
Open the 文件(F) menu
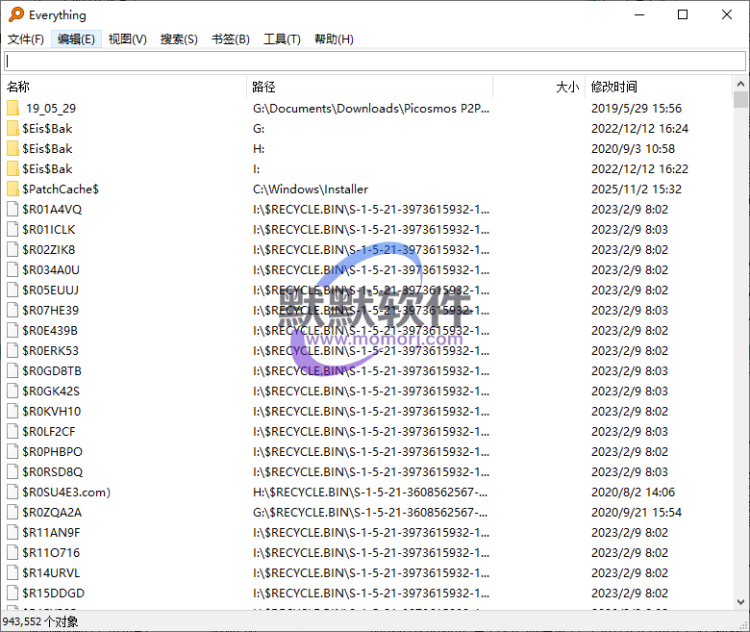[x=26, y=39]
